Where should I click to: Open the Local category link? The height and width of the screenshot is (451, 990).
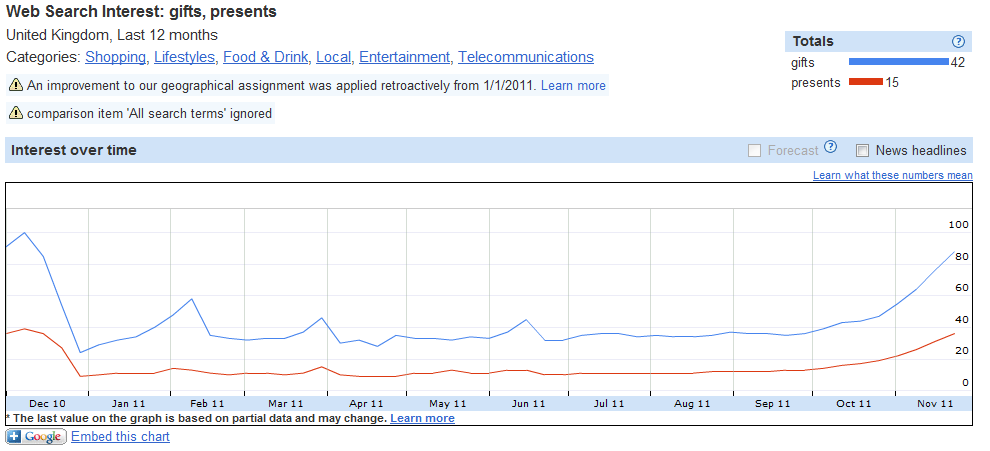click(x=333, y=57)
